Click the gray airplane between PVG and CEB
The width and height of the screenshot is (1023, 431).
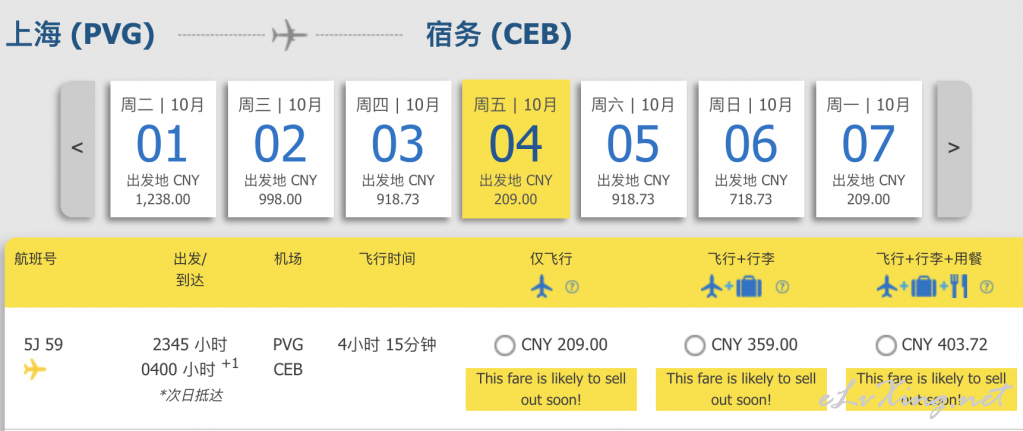click(290, 35)
